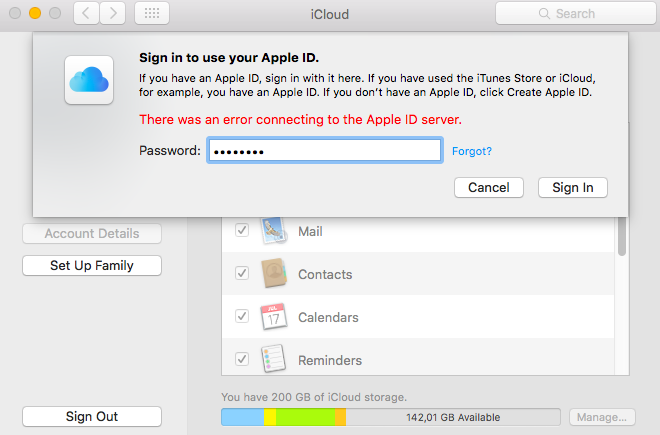
Task: Focus the Password input field
Action: pos(325,150)
